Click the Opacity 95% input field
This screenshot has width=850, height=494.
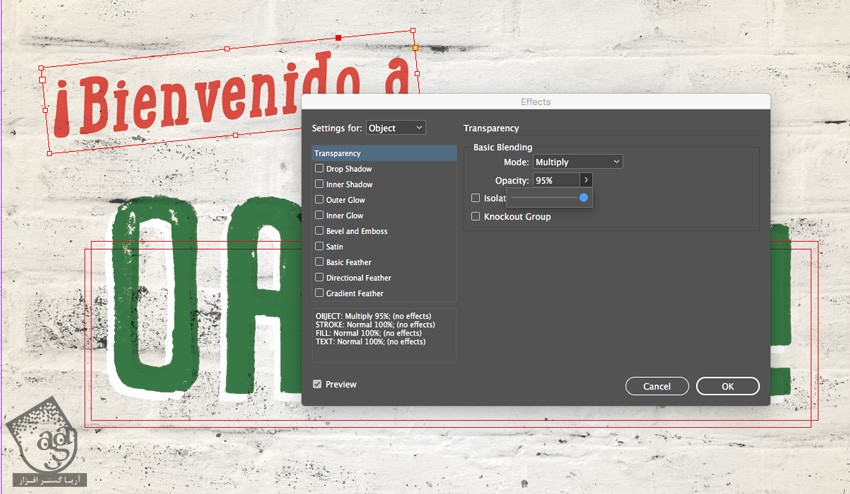pyautogui.click(x=555, y=180)
